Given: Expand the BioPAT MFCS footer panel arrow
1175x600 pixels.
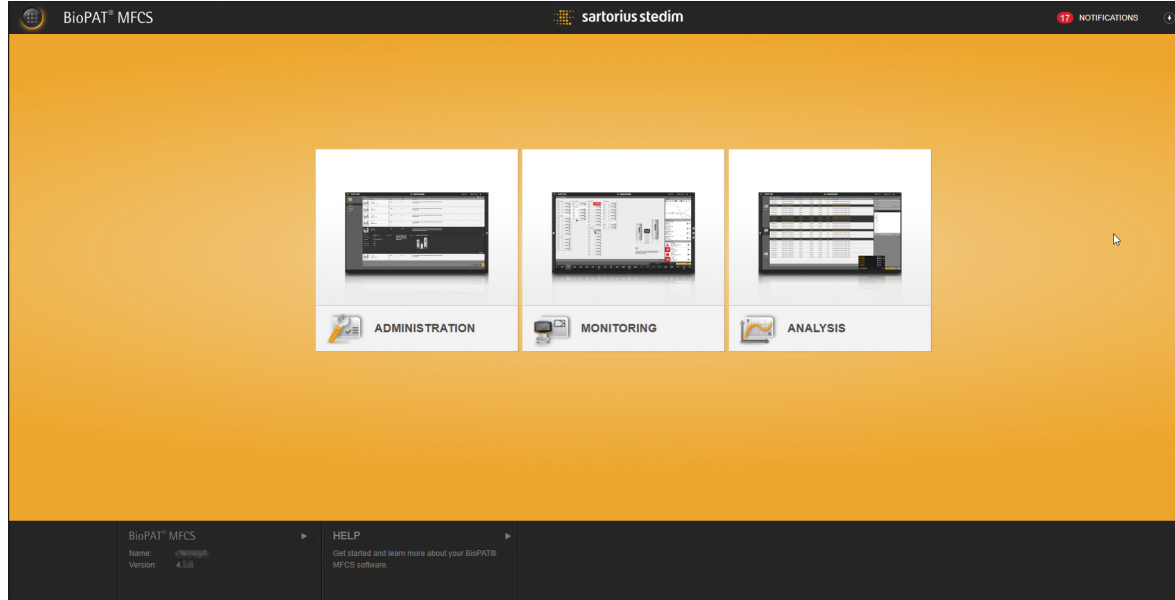Looking at the screenshot, I should tap(303, 536).
